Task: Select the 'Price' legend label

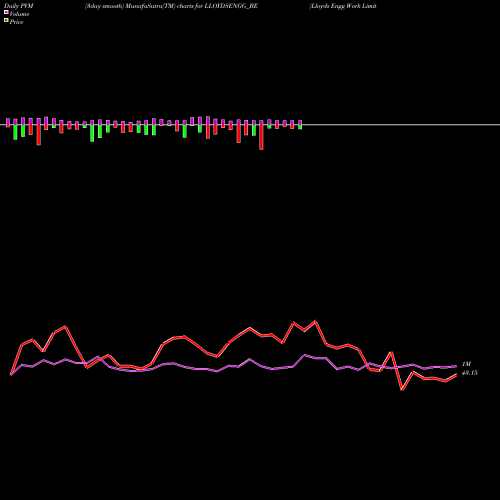Action: [16, 22]
